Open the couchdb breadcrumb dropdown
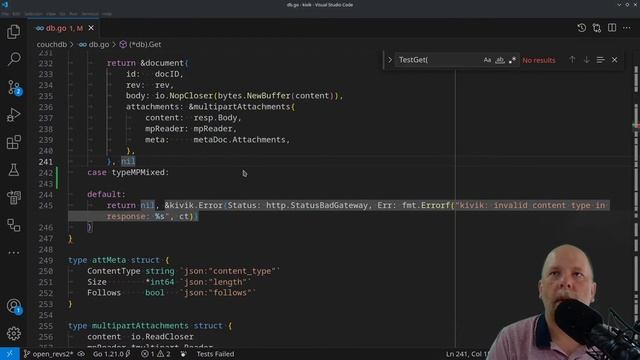This screenshot has height=360, width=640. 51,44
